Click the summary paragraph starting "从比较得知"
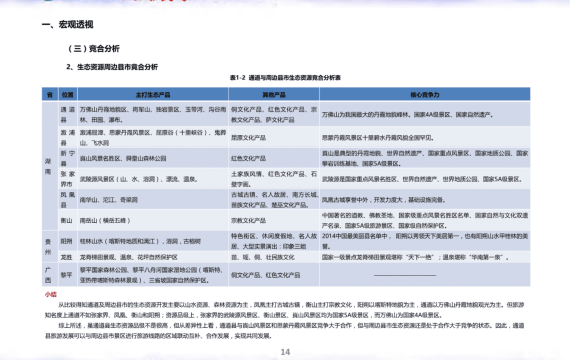Image resolution: width=570 pixels, height=360 pixels. tap(284, 310)
